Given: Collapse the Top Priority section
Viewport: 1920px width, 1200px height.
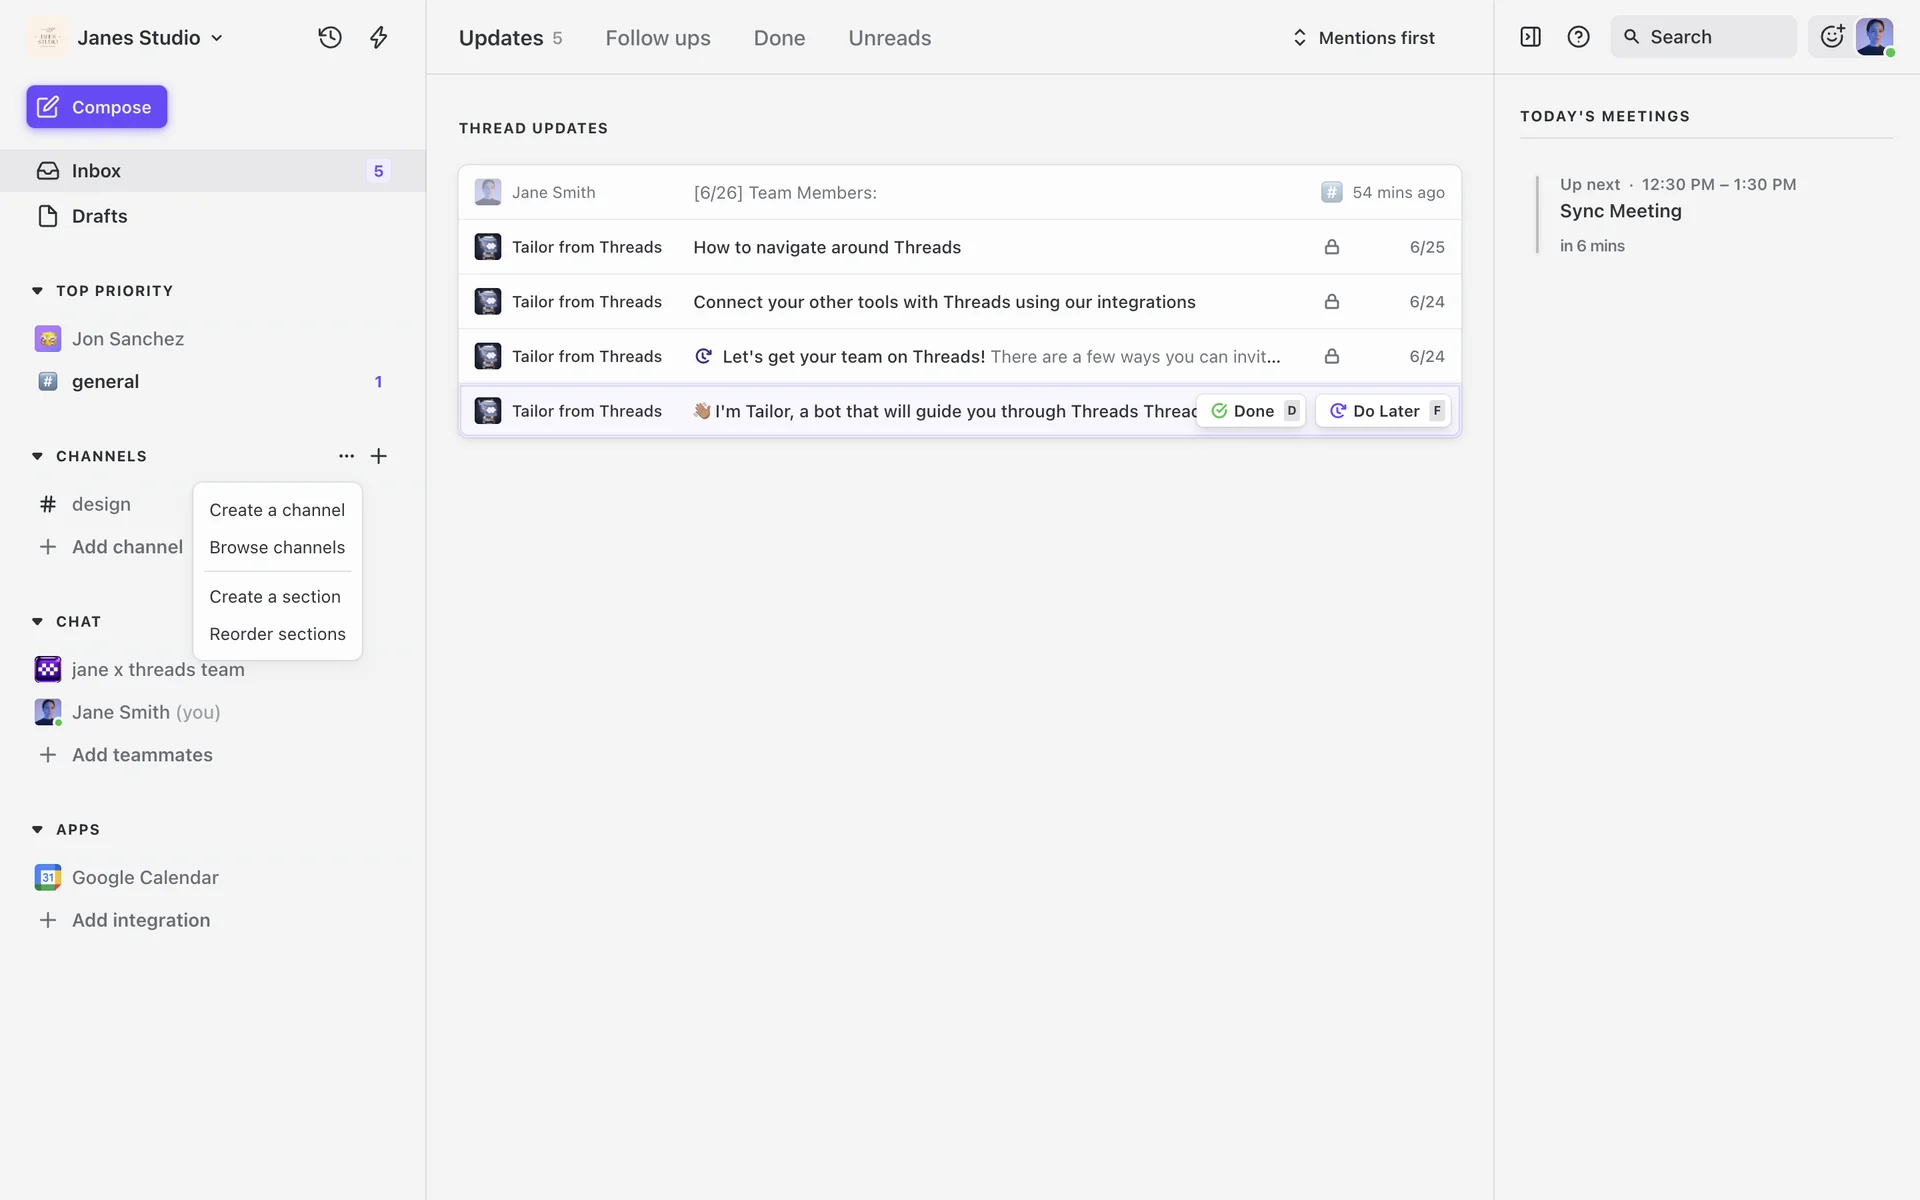Looking at the screenshot, I should tap(37, 291).
